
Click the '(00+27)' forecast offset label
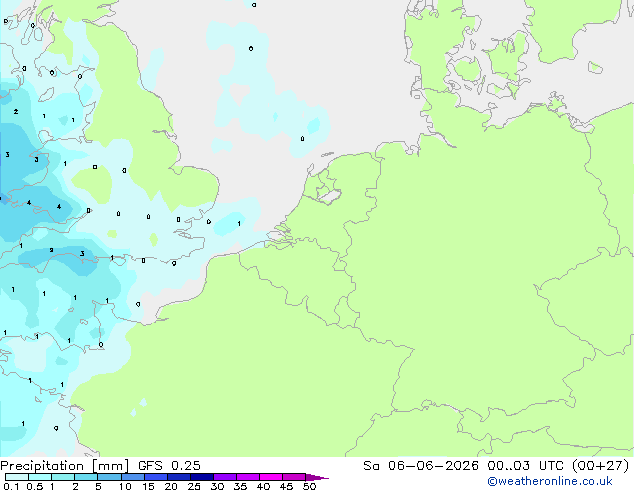[600, 466]
